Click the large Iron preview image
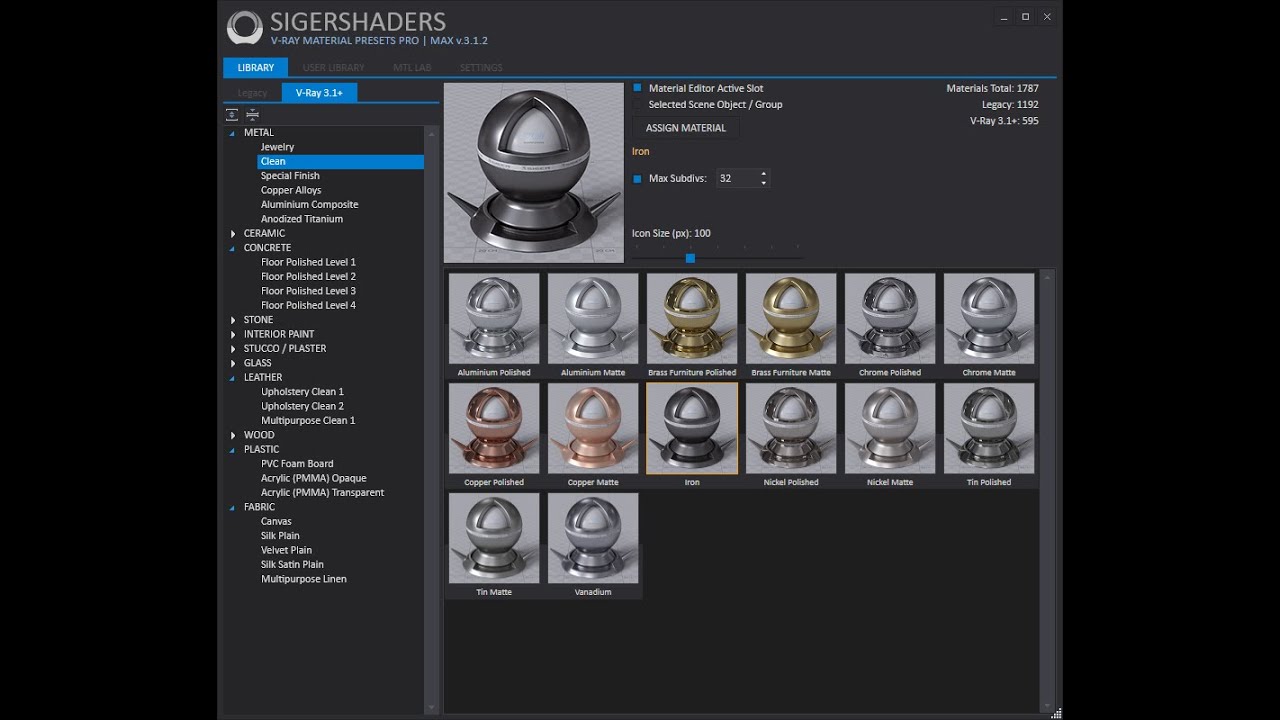 (x=534, y=173)
